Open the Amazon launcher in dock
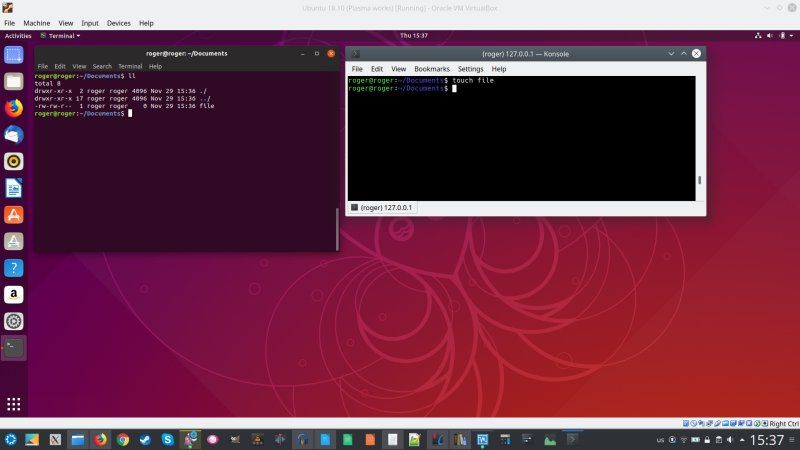800x450 pixels. [x=14, y=294]
